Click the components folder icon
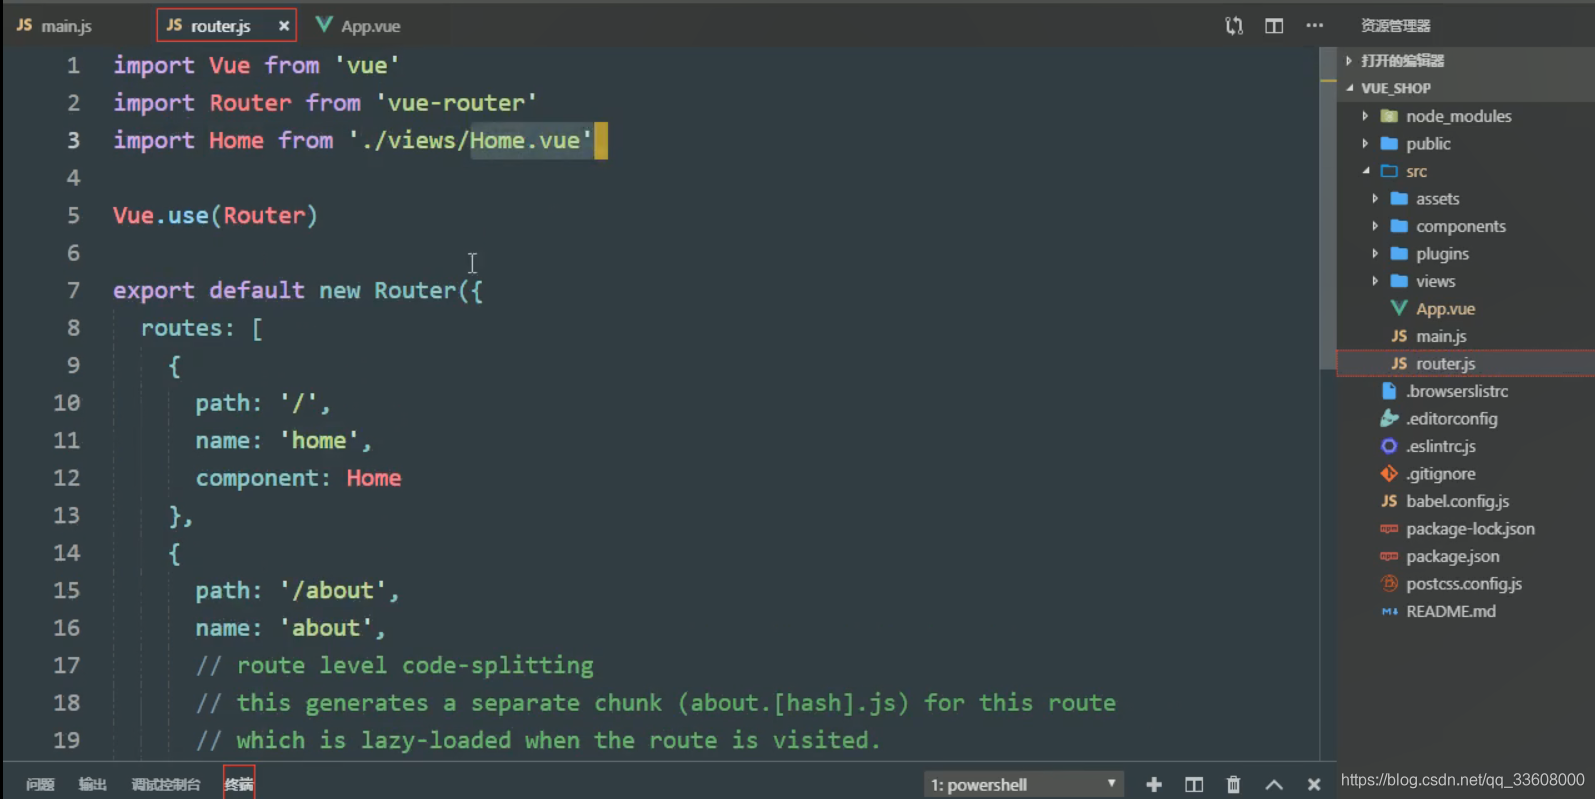 (1399, 226)
